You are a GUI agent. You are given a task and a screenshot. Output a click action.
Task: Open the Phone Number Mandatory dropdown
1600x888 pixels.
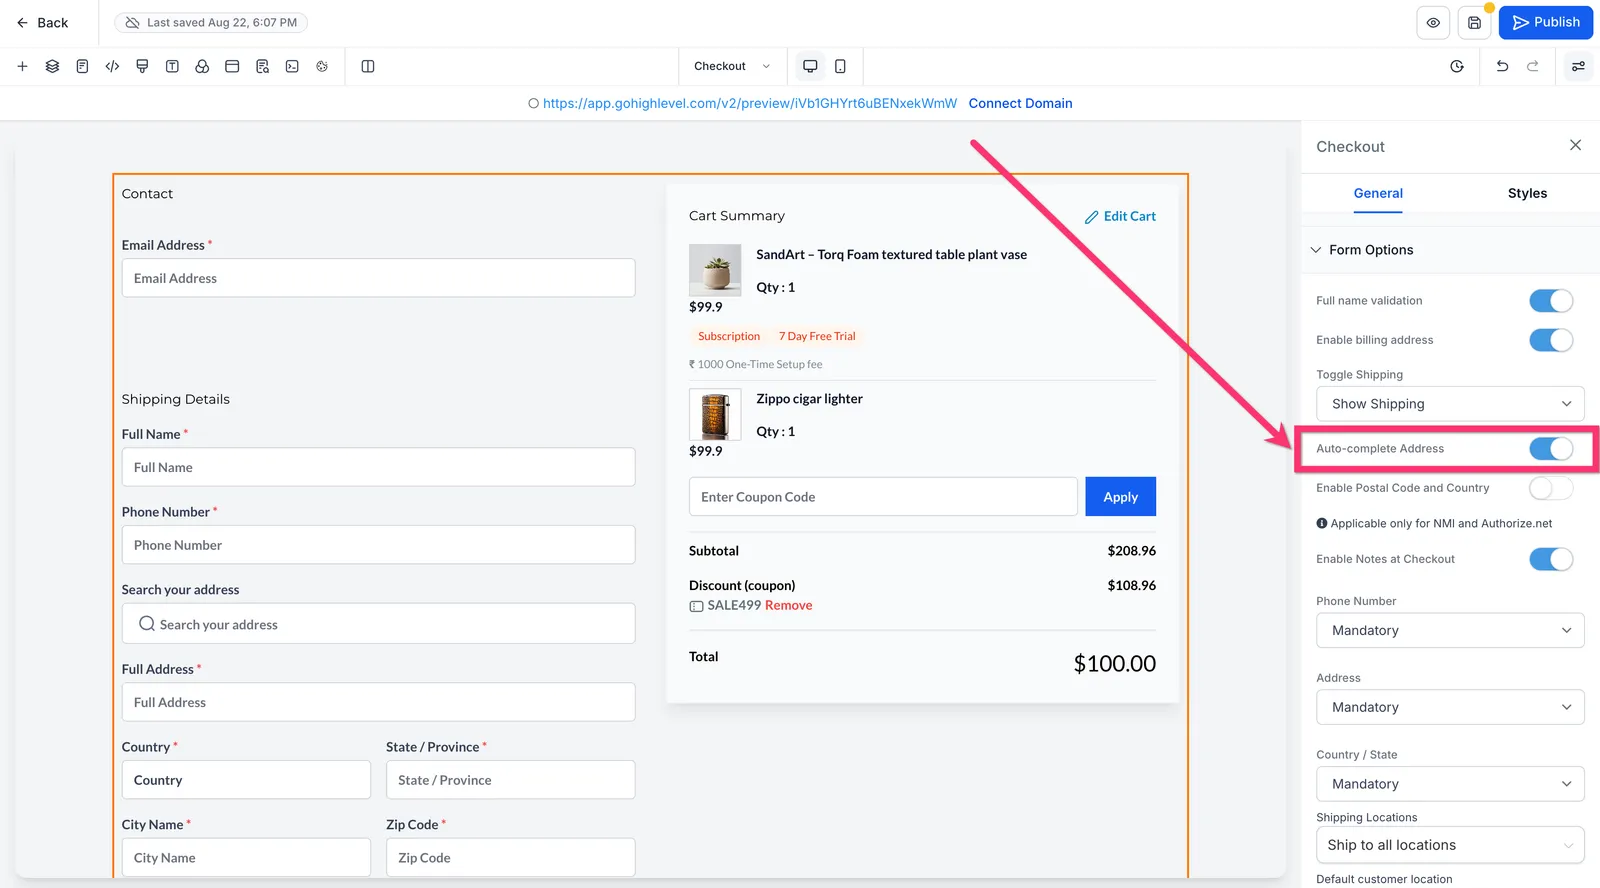[x=1450, y=630]
